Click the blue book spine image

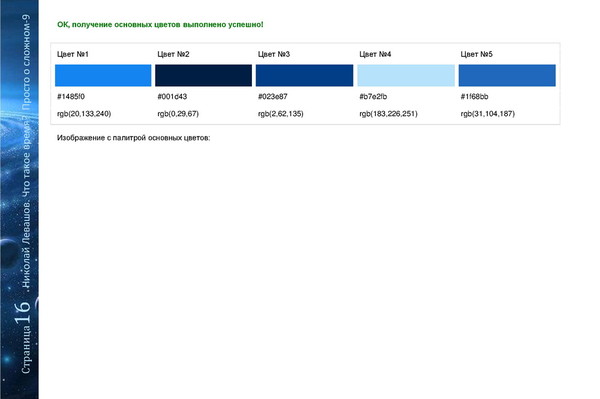(19, 199)
